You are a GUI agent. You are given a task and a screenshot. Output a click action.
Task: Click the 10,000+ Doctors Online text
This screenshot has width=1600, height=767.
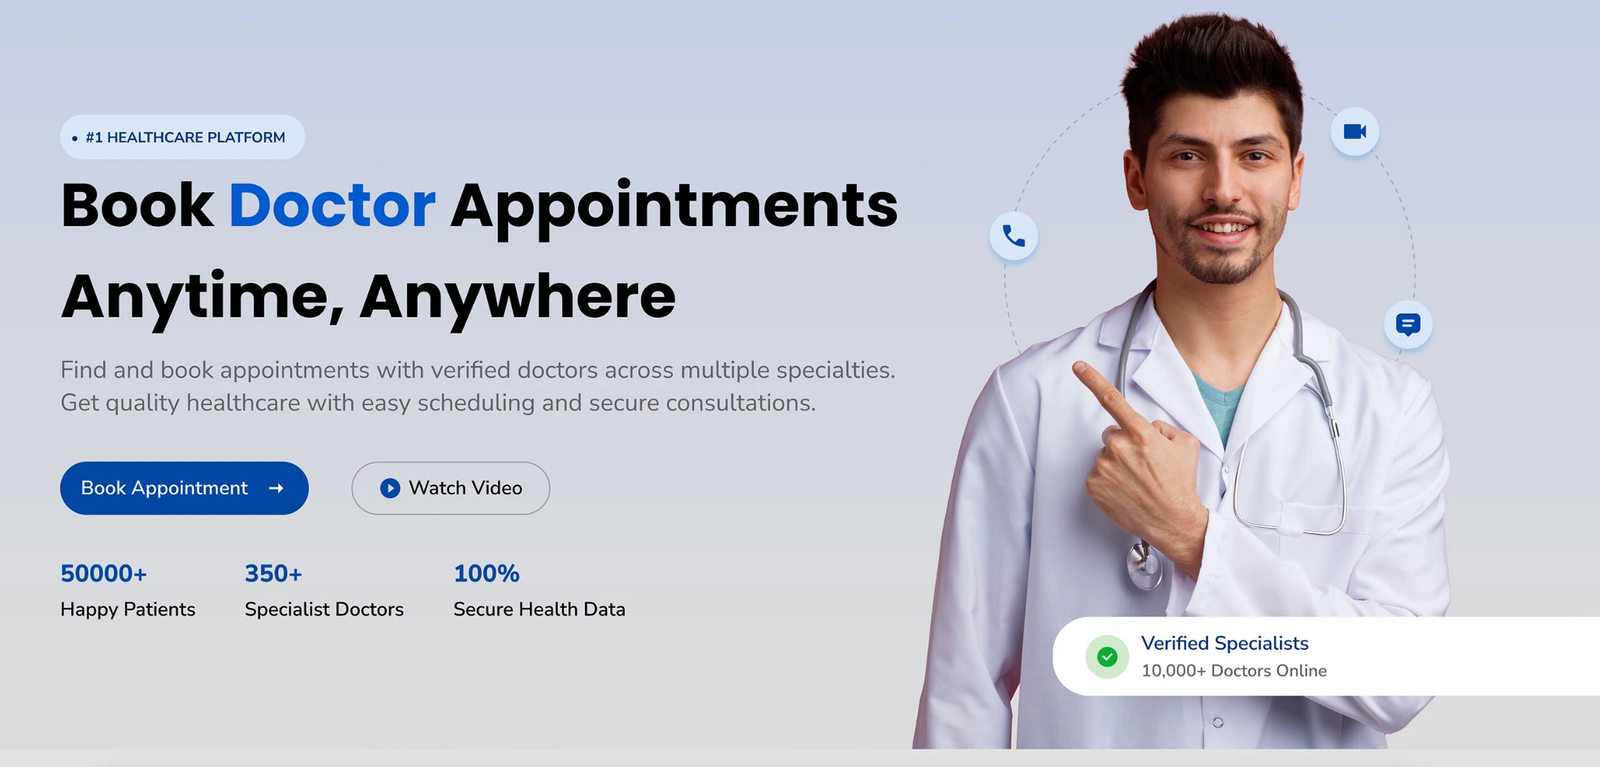(x=1234, y=670)
